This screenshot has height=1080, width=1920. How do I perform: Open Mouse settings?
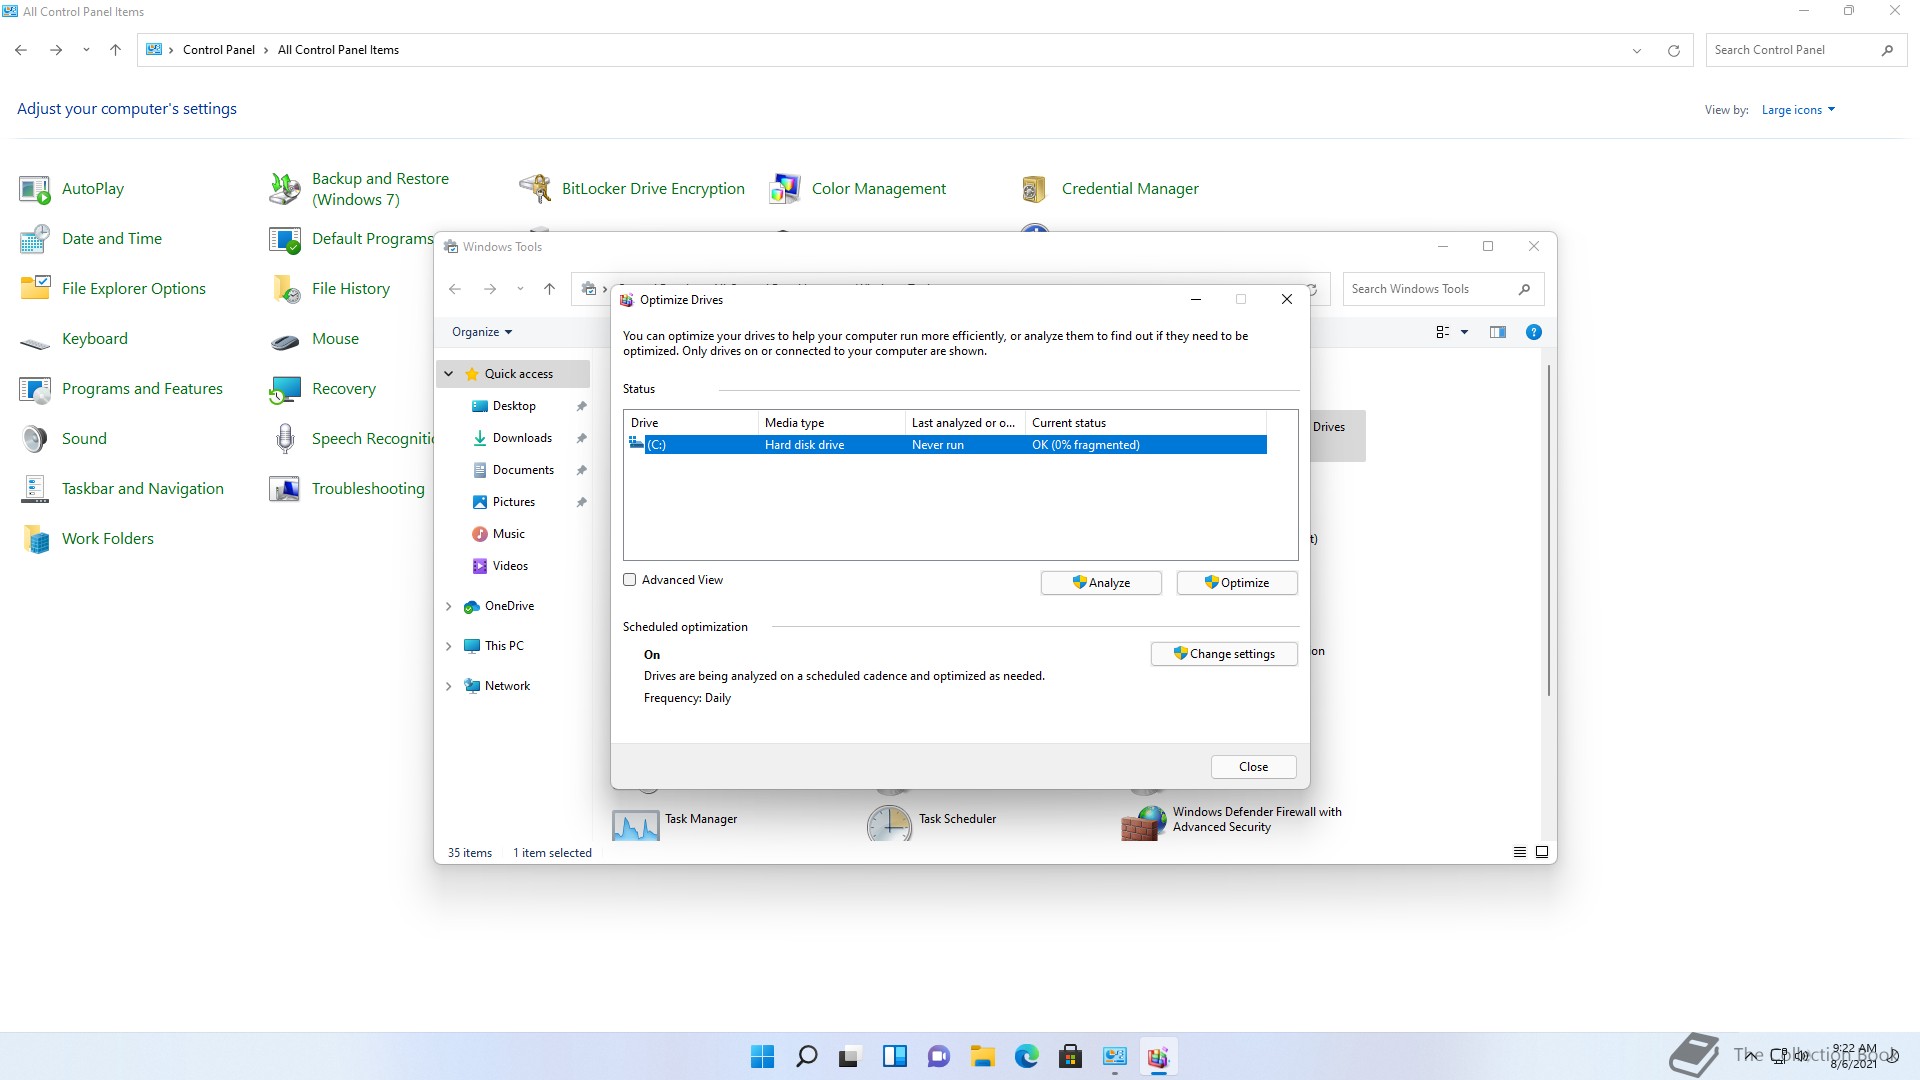click(314, 339)
